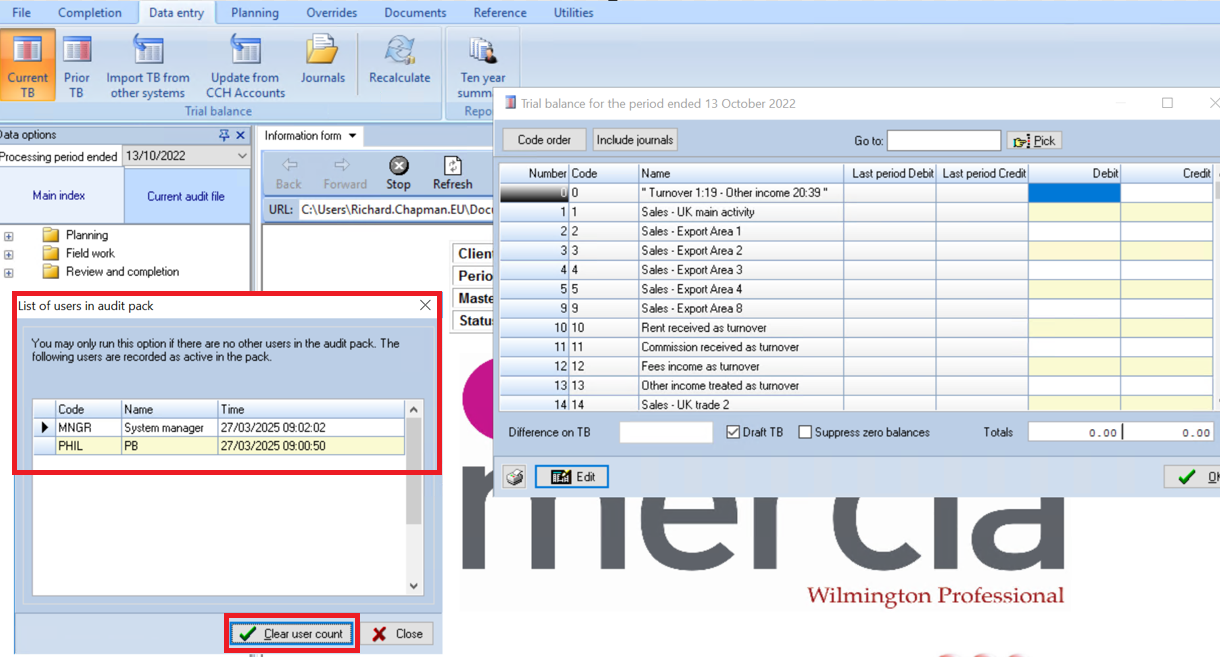Click the Go to input field
This screenshot has width=1220, height=662.
point(944,141)
